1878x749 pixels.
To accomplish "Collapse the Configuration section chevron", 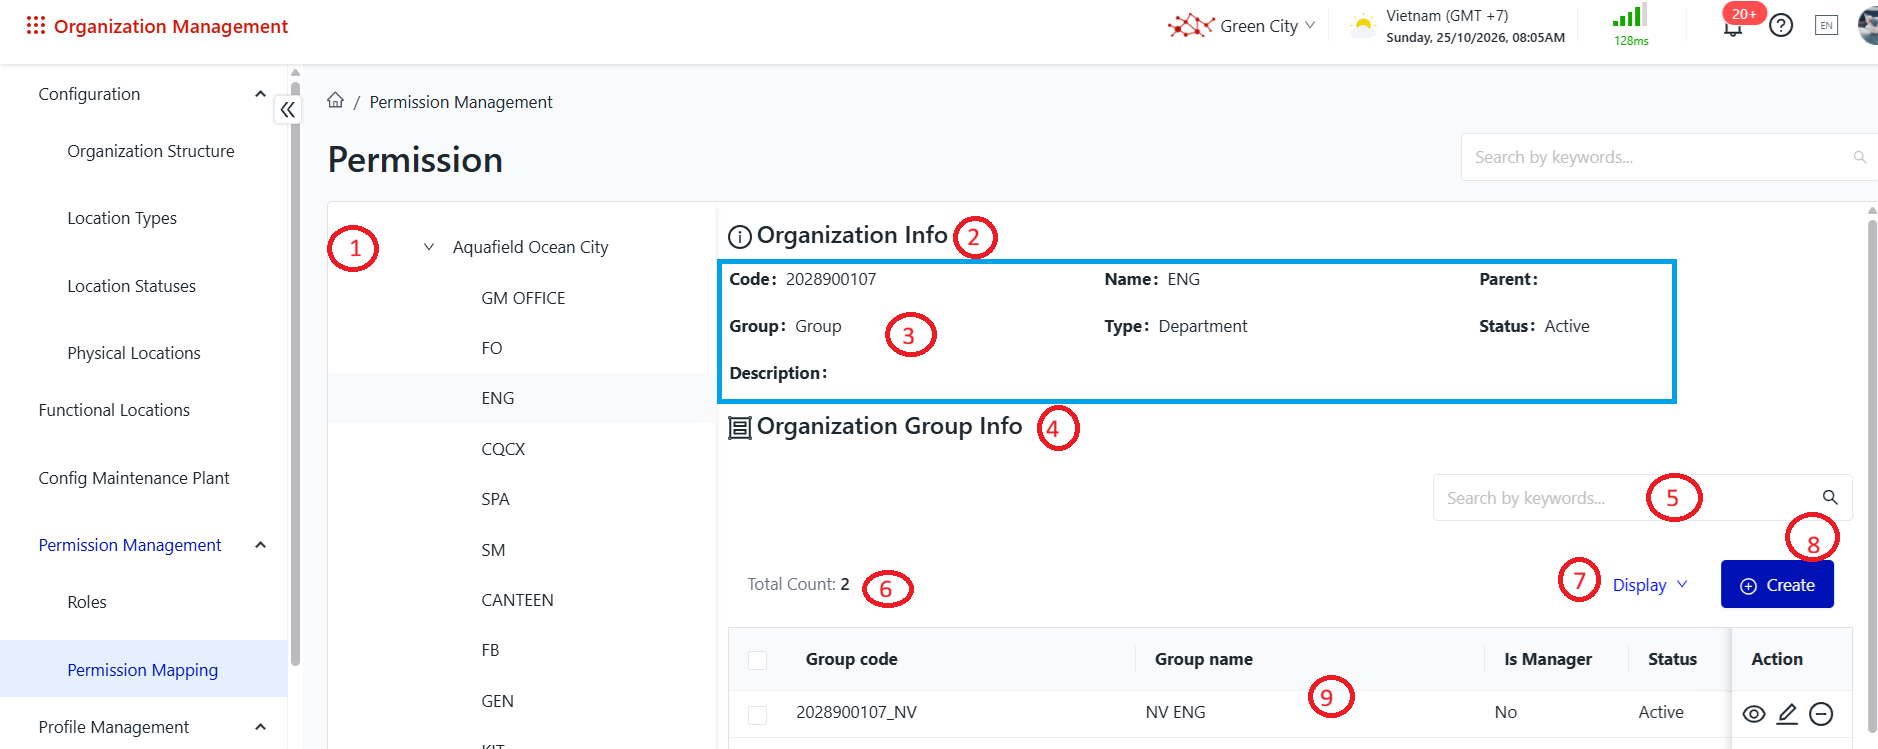I will click(261, 94).
